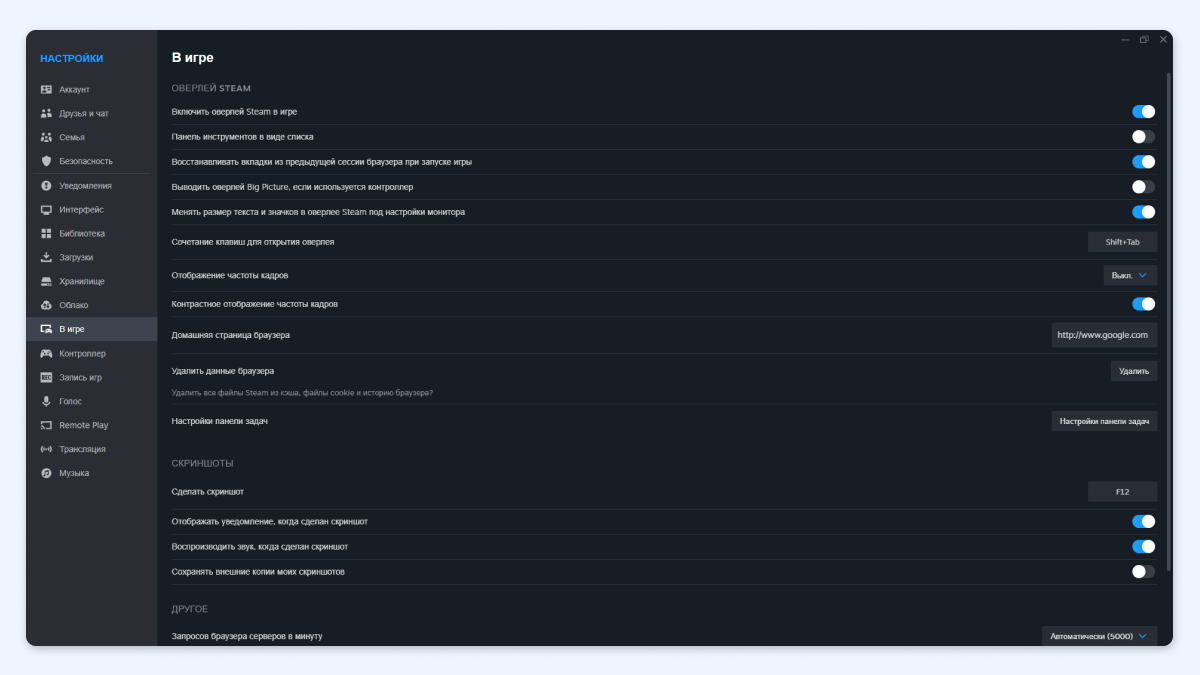Click the Облако cloud icon
Image resolution: width=1200 pixels, height=675 pixels.
tap(46, 306)
